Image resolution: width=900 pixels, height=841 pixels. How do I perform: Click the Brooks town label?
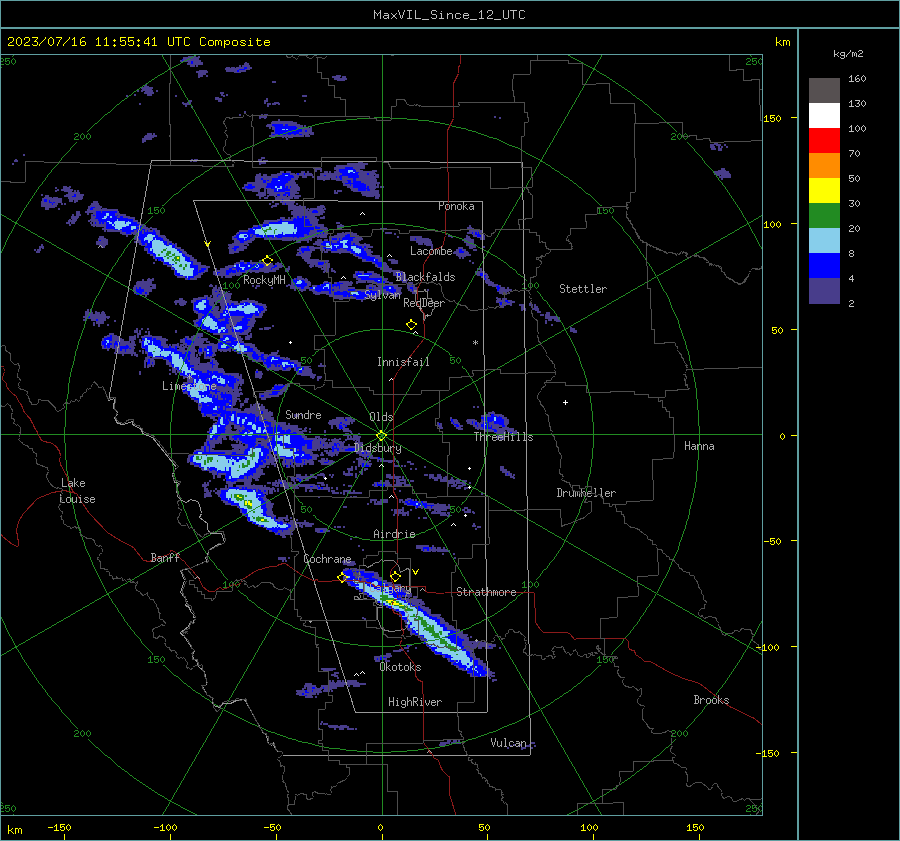pos(711,700)
